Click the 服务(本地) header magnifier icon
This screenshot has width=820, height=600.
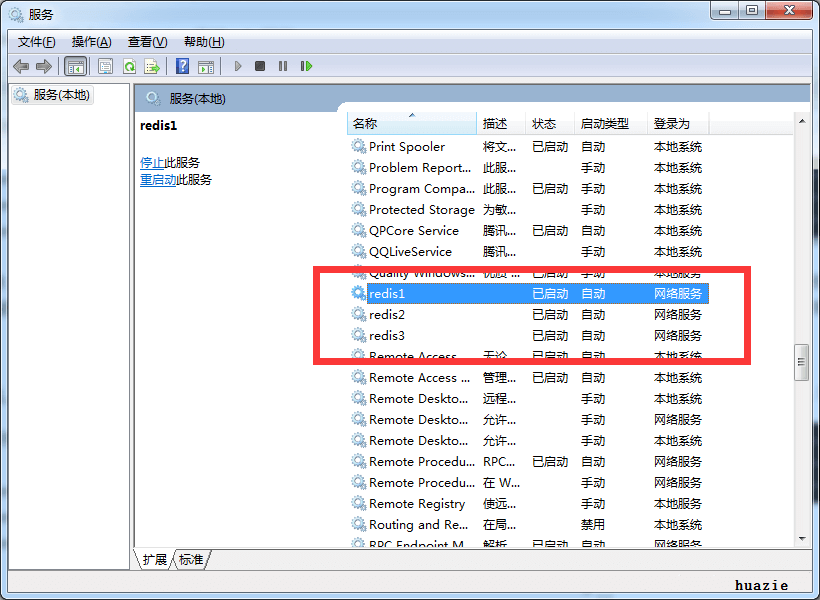pos(153,98)
